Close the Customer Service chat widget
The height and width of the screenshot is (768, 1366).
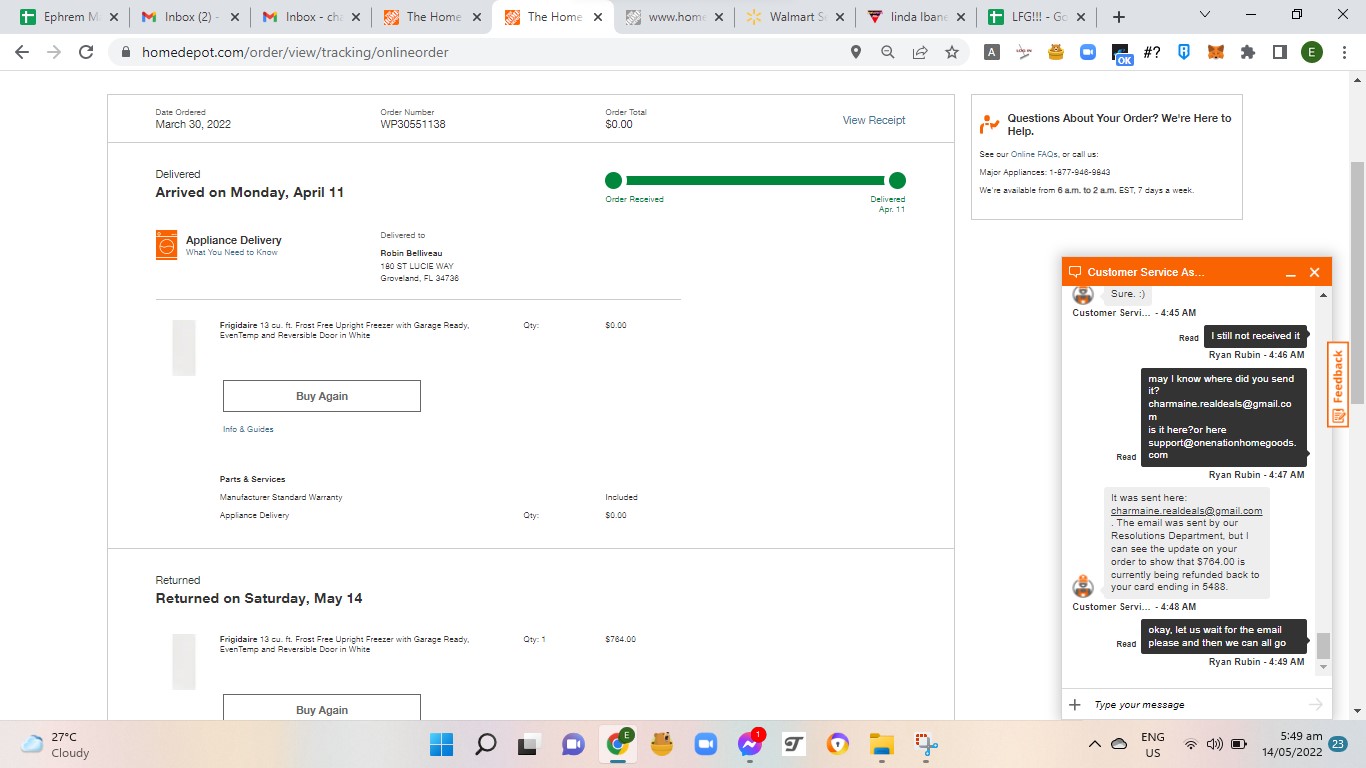pyautogui.click(x=1315, y=272)
